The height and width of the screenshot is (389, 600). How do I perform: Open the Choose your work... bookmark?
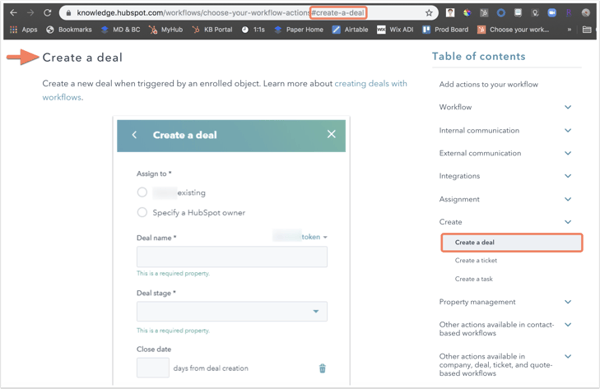[513, 29]
